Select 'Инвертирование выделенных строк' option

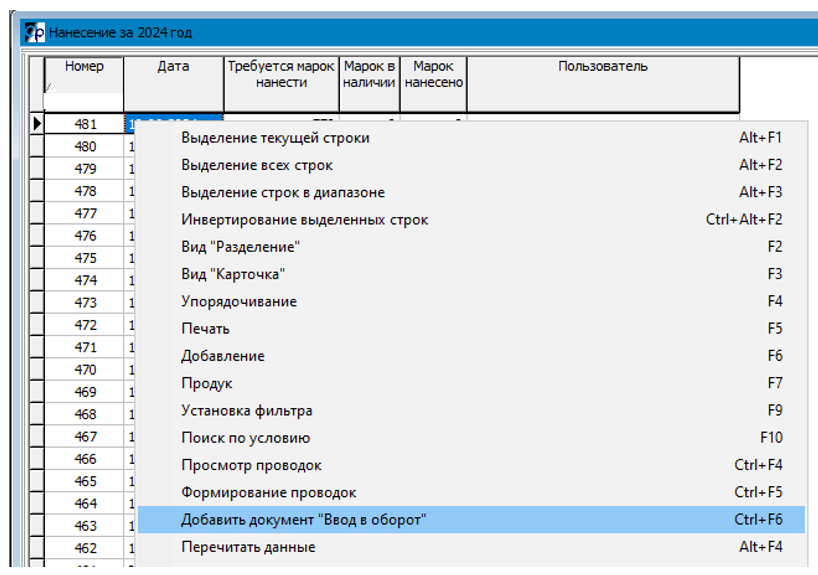(x=304, y=219)
